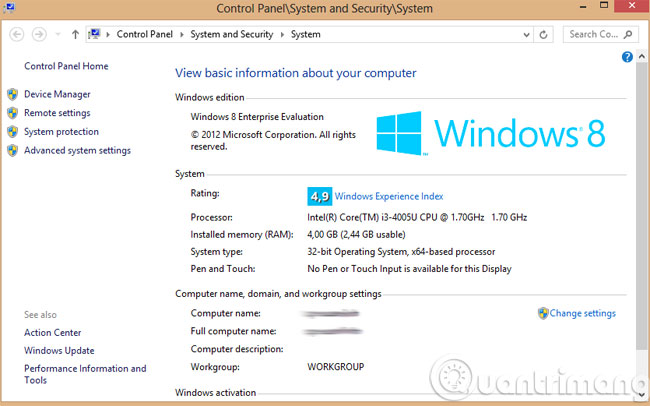Close the System window

pos(632,6)
